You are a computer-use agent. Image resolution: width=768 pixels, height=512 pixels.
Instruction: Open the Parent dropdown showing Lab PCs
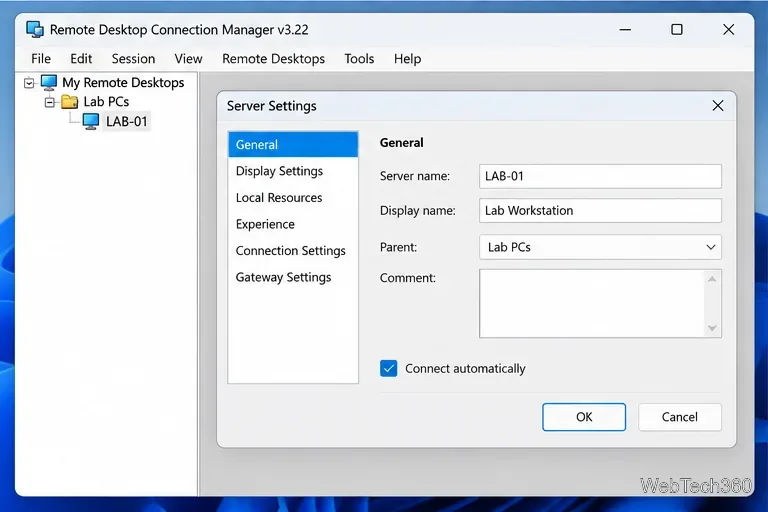click(x=600, y=247)
